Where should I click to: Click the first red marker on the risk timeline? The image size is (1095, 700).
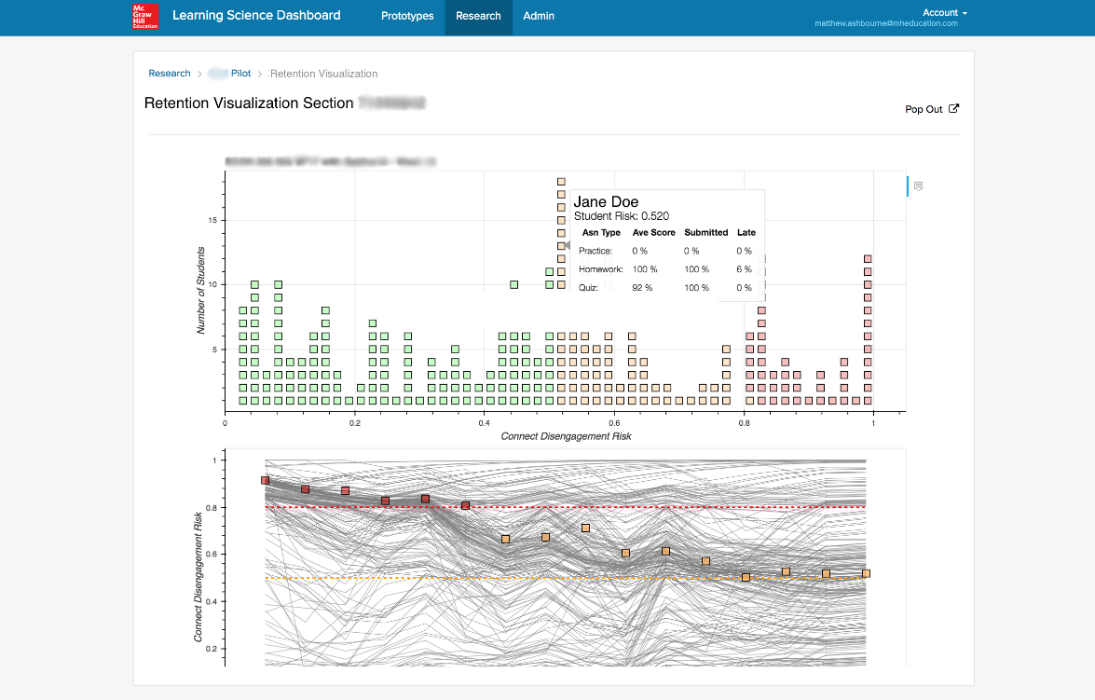click(x=265, y=481)
